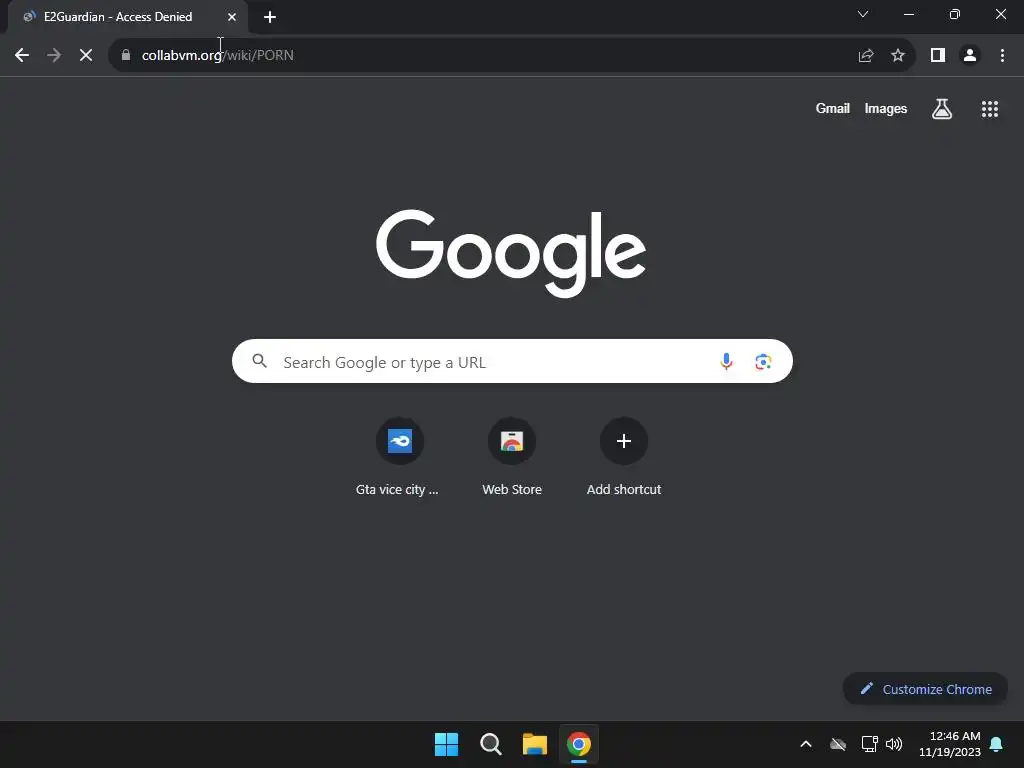Close the E2Guardian - Access Denied tab

(232, 18)
